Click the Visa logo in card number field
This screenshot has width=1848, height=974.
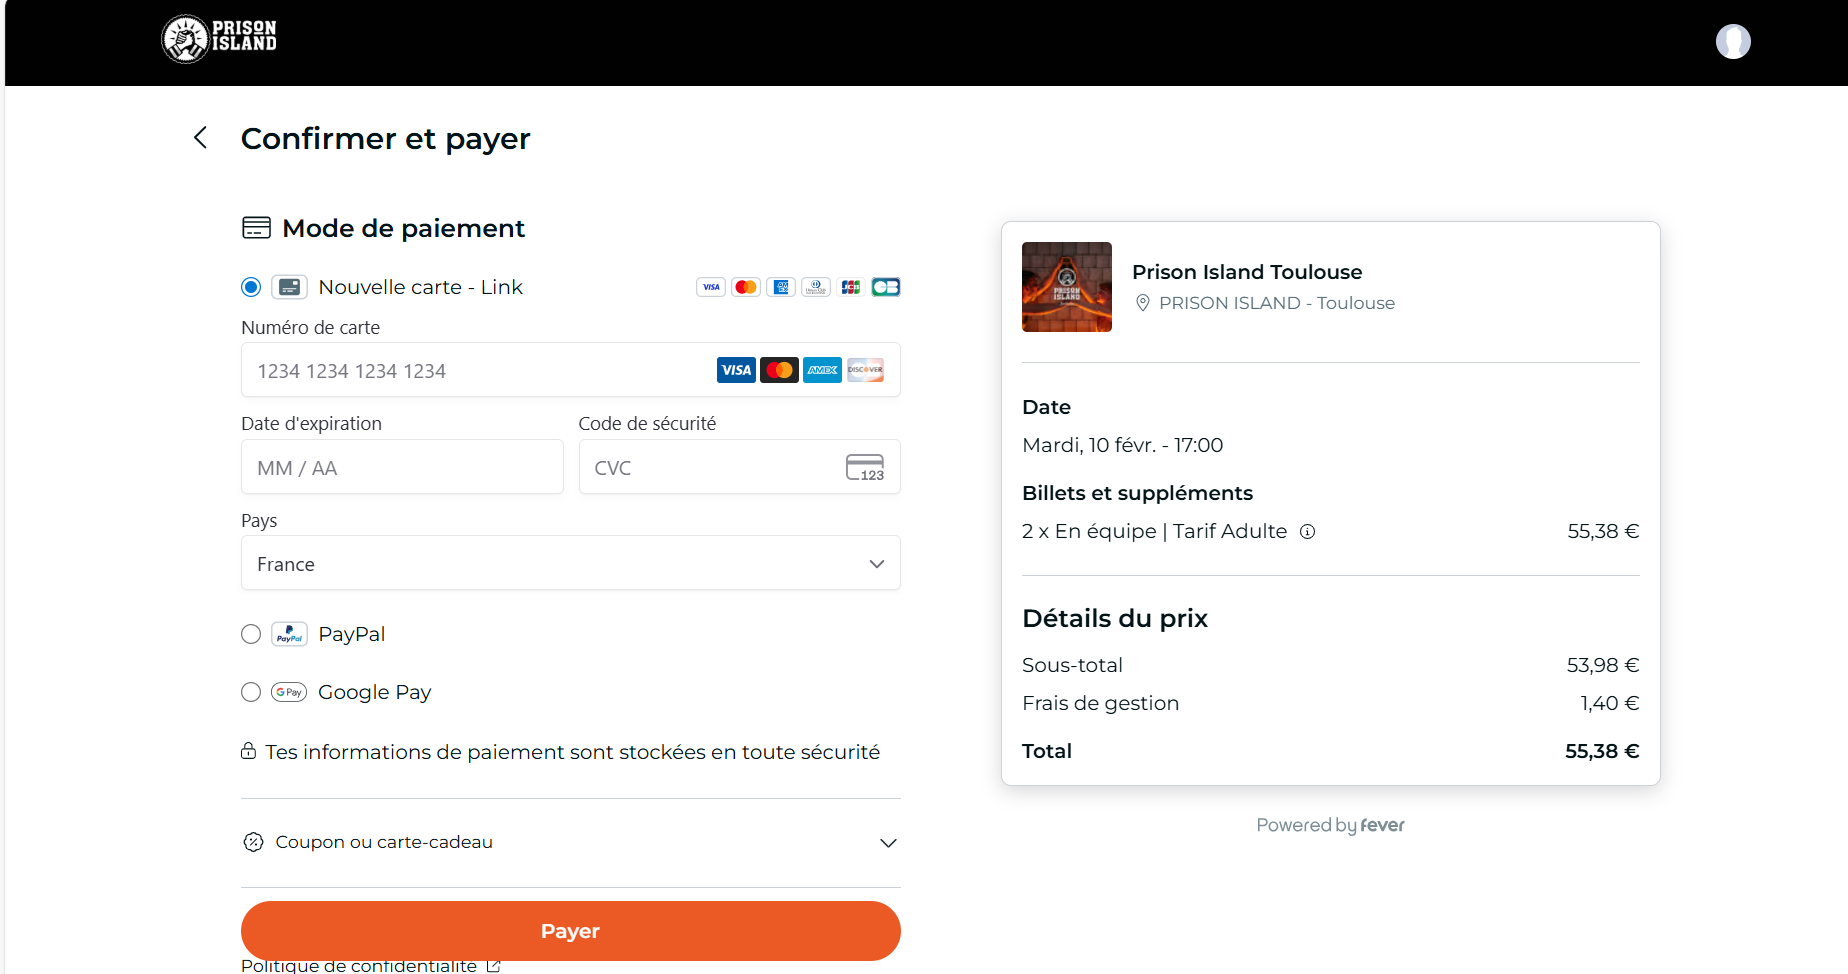[x=736, y=370]
